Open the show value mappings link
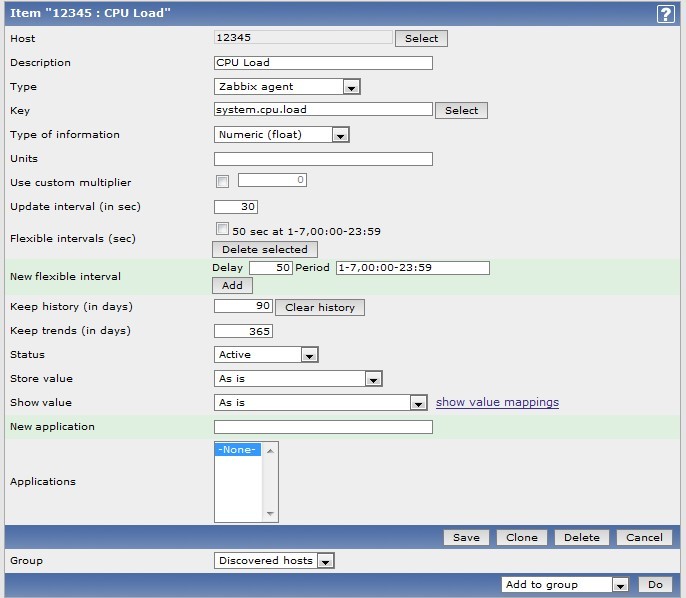Viewport: 686px width, 598px height. coord(497,402)
